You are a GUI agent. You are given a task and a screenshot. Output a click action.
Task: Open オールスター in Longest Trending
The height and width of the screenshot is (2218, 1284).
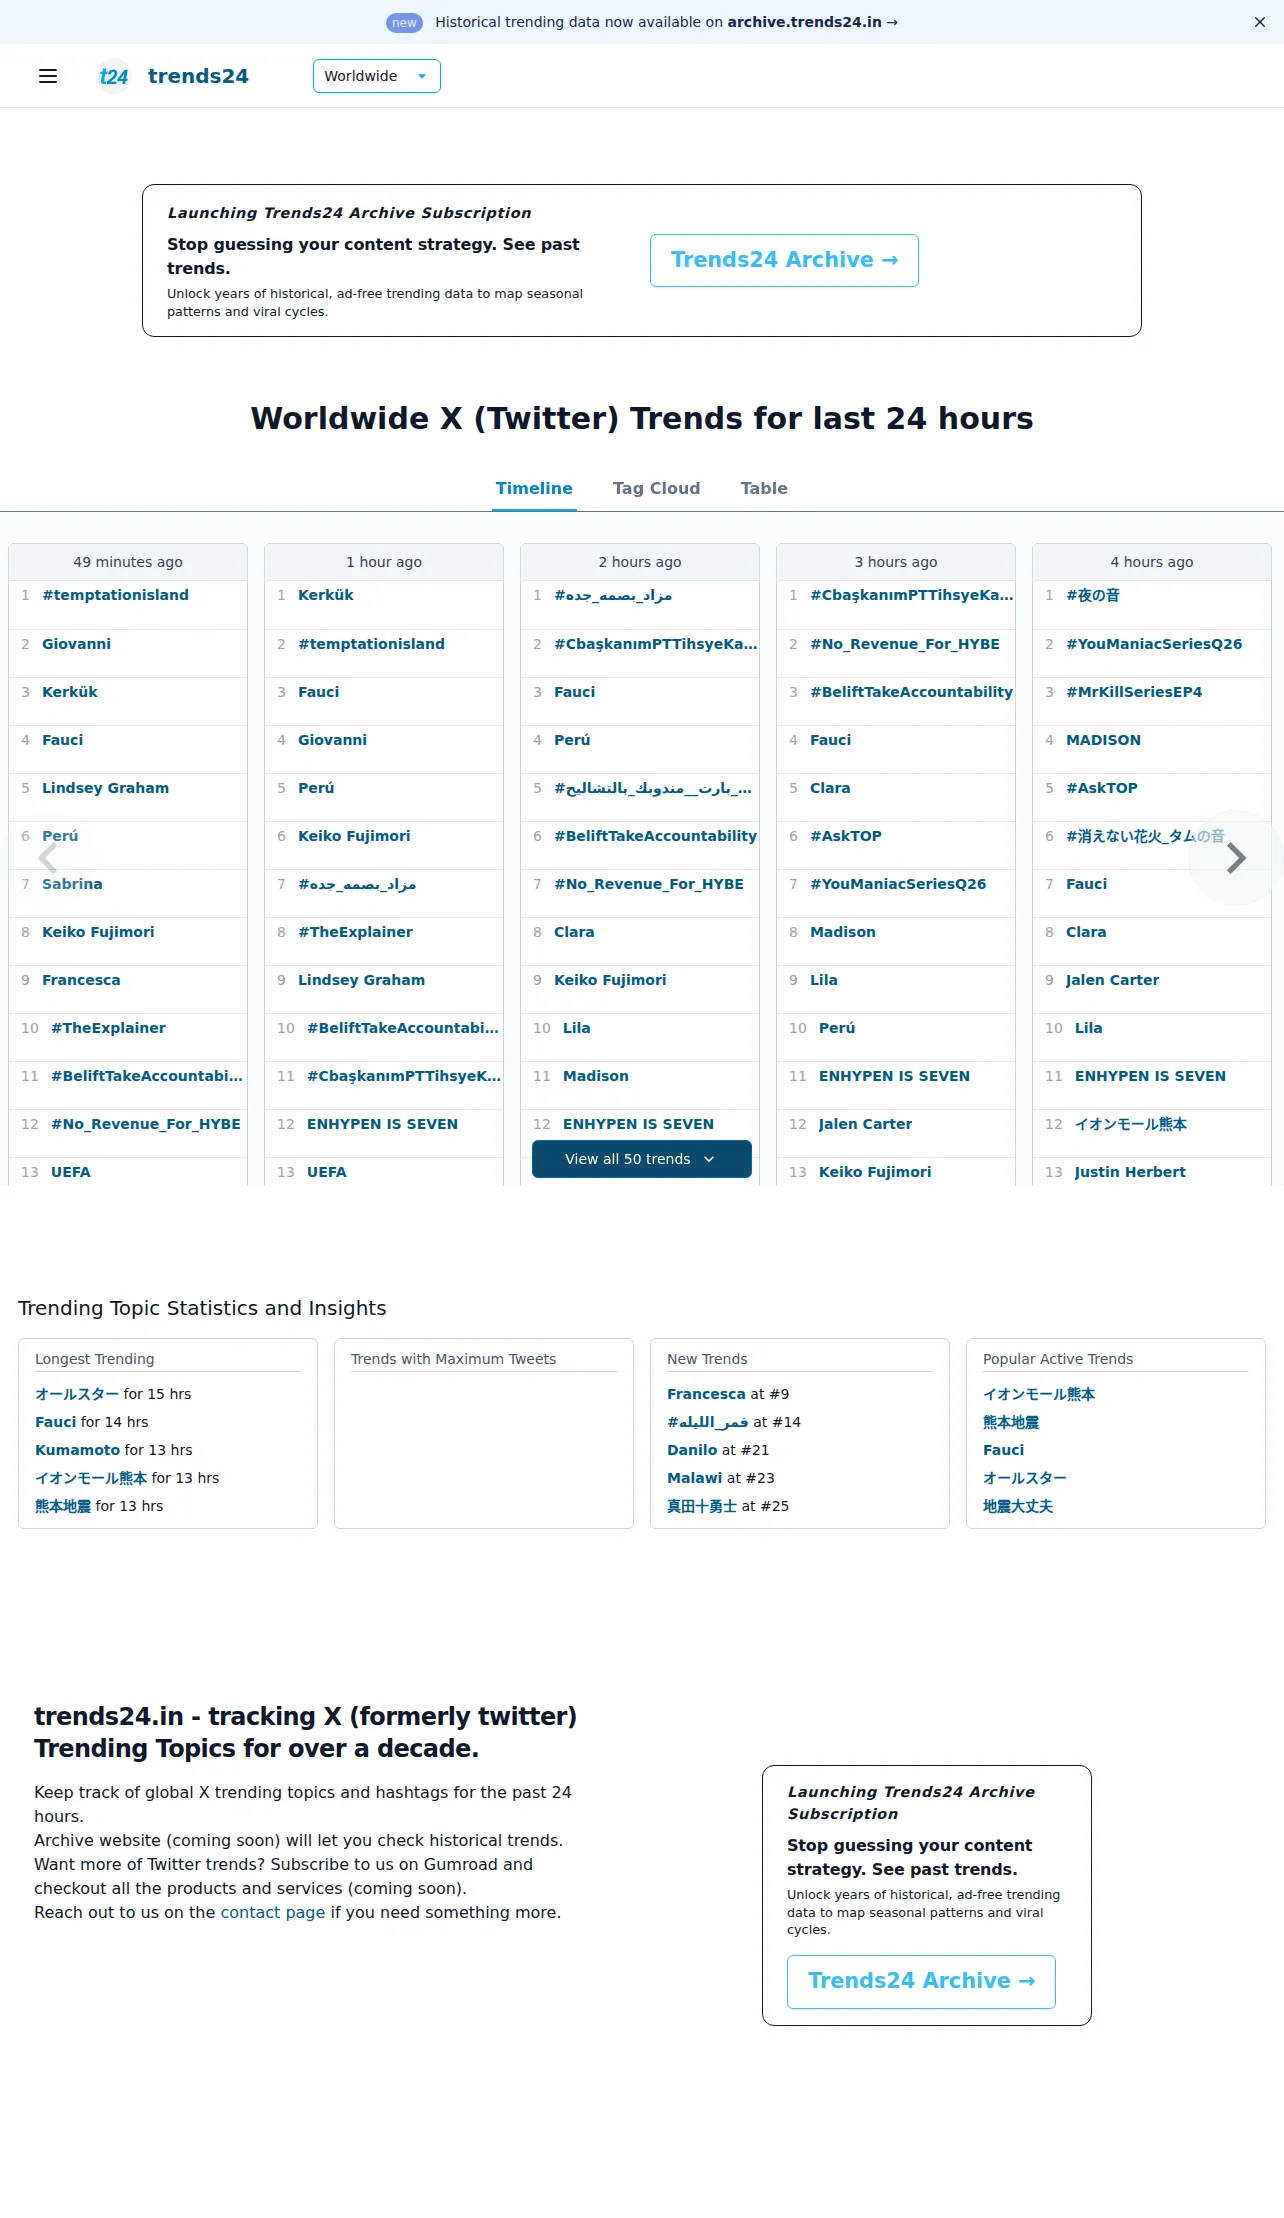click(x=77, y=1394)
